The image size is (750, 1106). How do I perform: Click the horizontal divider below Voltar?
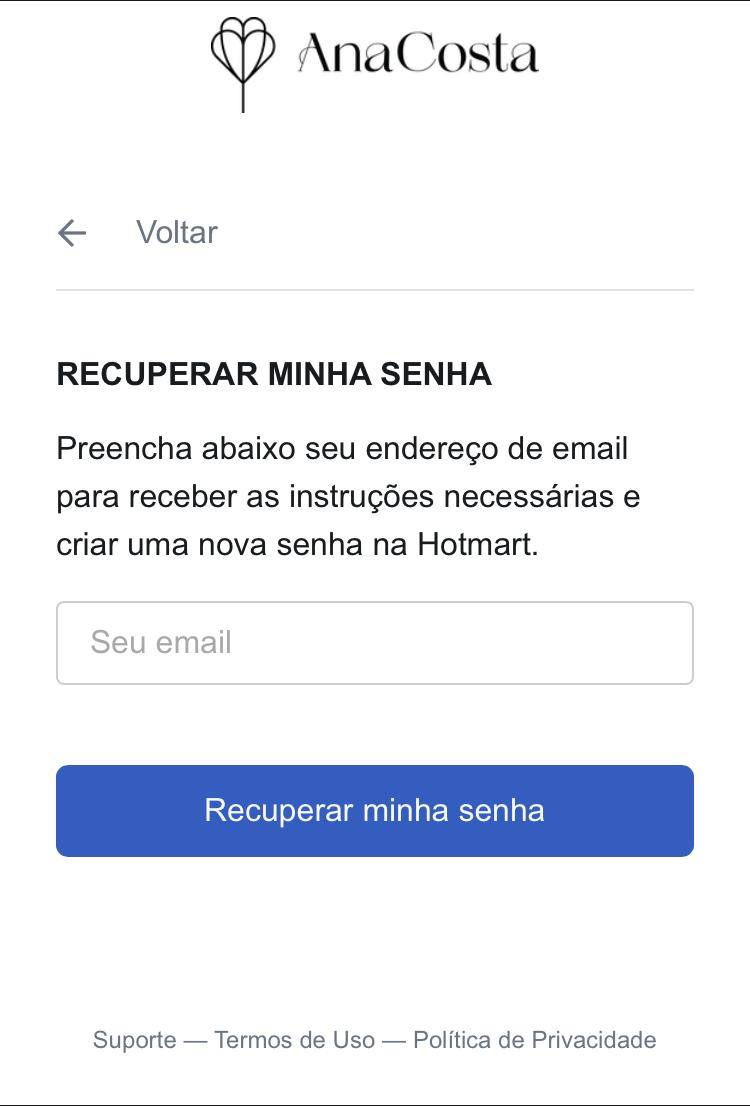pos(375,290)
